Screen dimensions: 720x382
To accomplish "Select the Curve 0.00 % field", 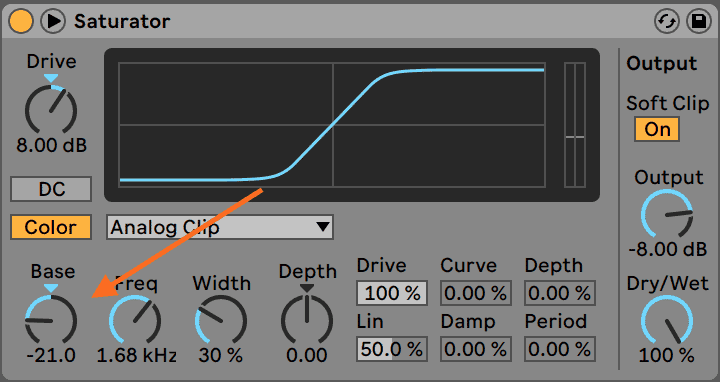I will [476, 293].
